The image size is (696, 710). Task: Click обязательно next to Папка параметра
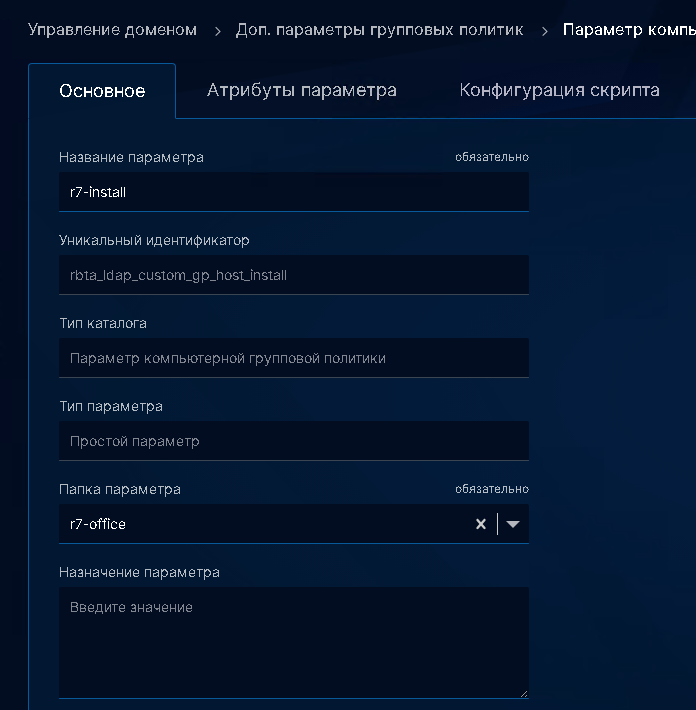(x=492, y=489)
